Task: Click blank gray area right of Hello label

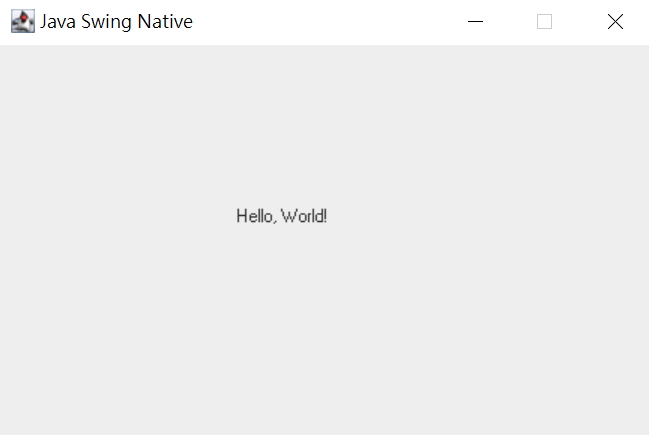Action: coord(488,216)
